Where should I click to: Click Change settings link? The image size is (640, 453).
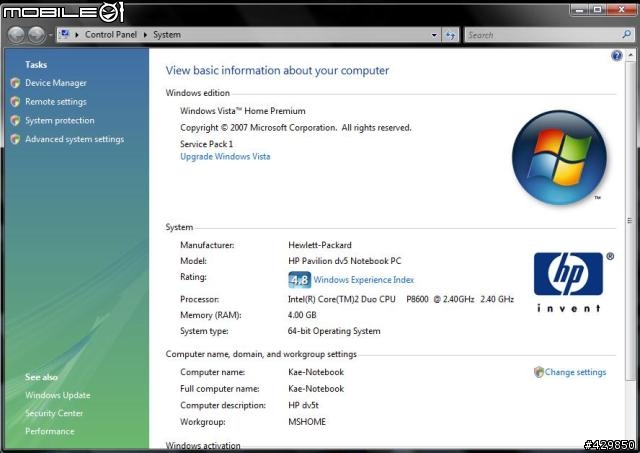click(x=575, y=372)
